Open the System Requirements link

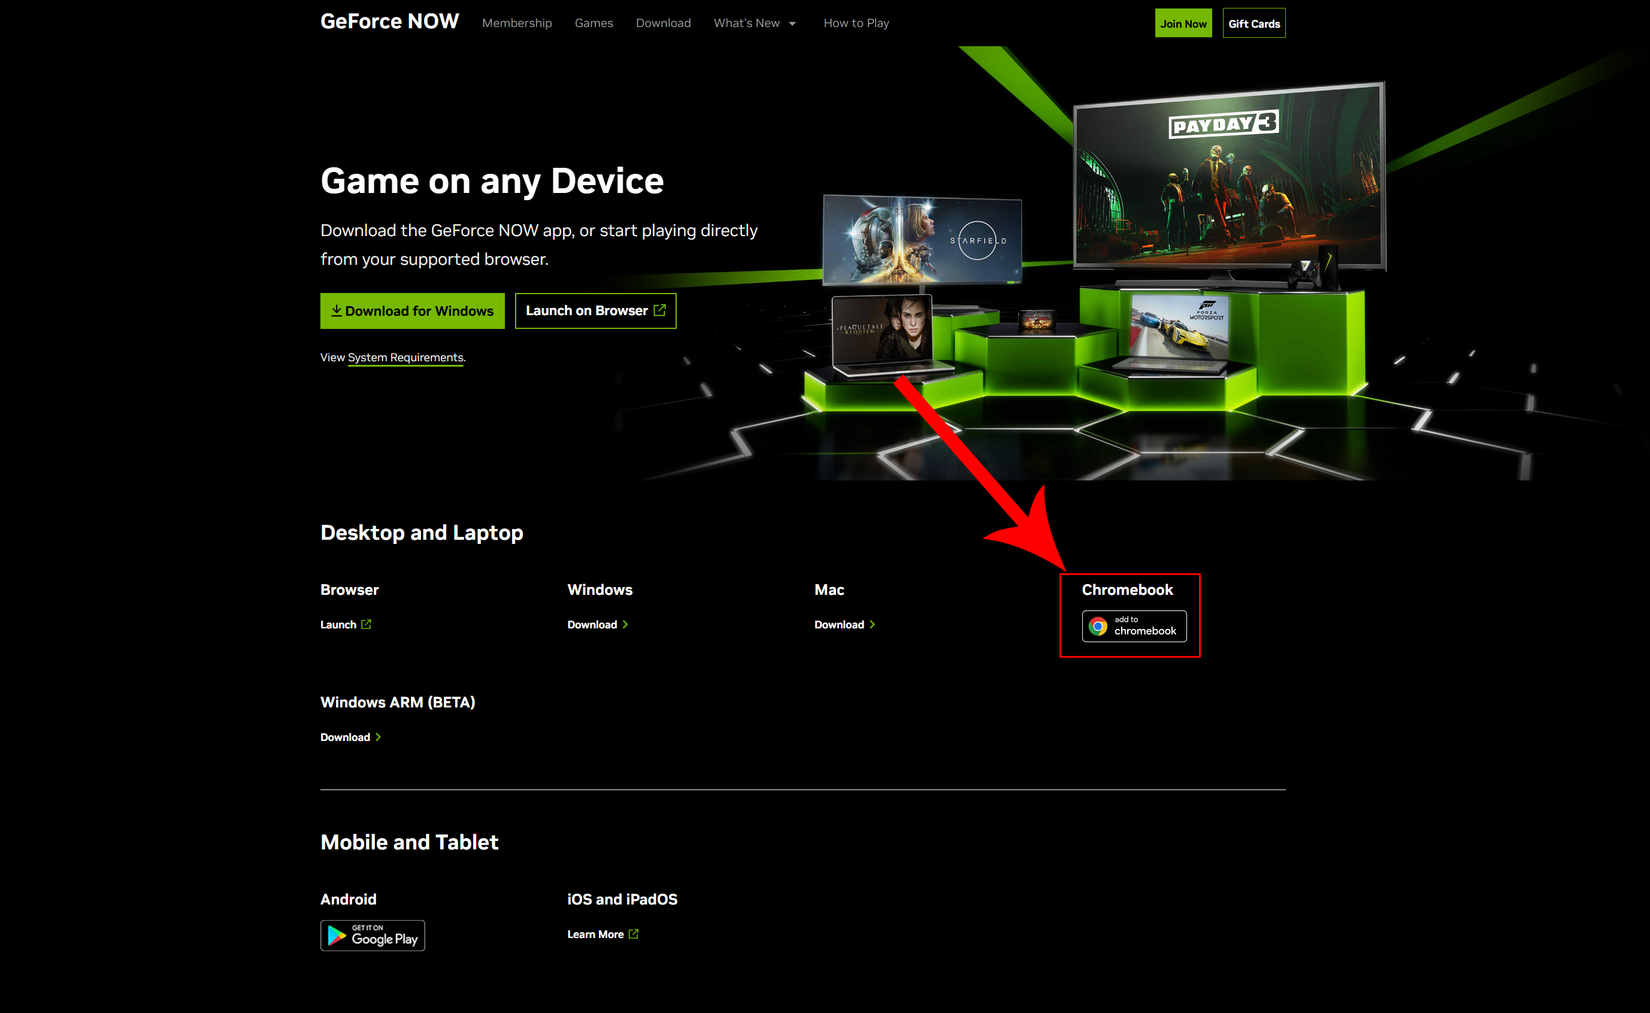pyautogui.click(x=405, y=357)
